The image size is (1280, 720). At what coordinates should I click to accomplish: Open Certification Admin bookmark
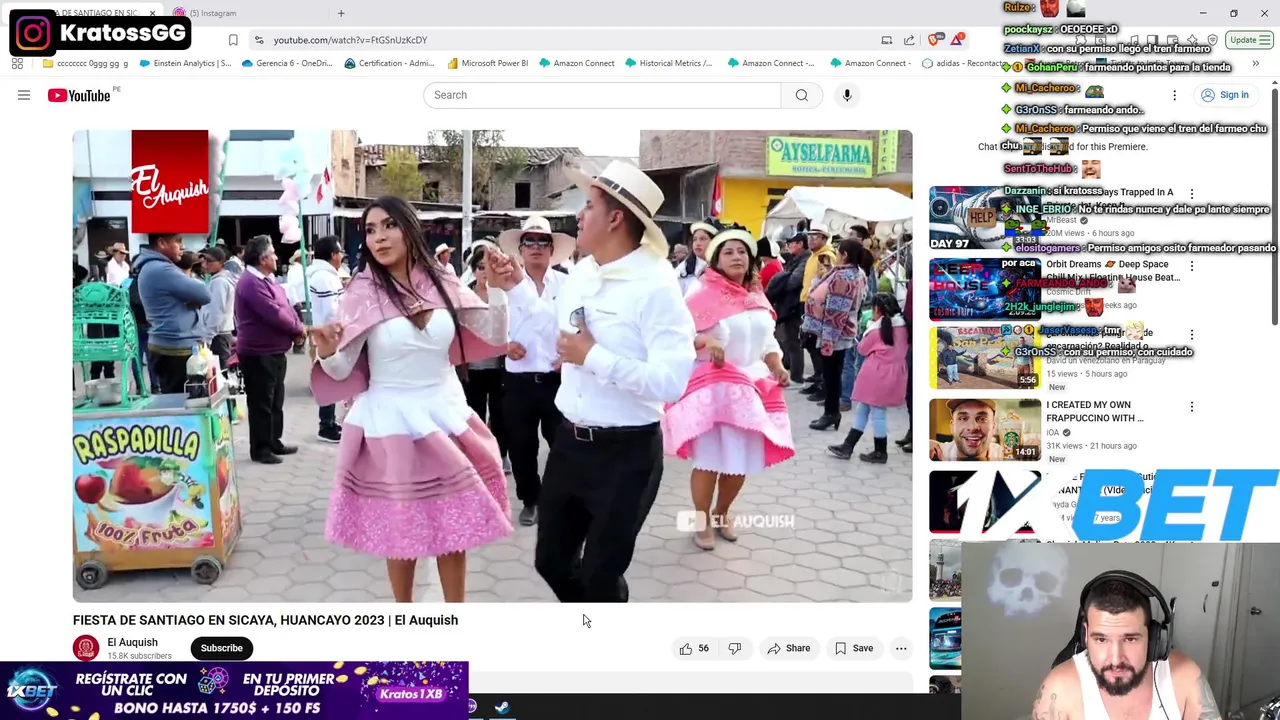(x=389, y=63)
